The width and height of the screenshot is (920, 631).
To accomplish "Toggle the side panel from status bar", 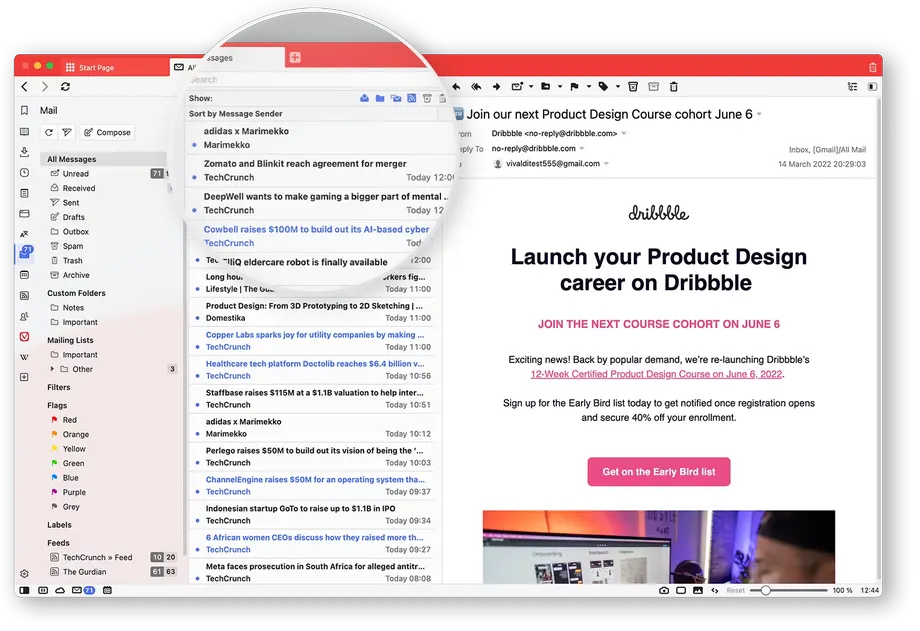I will 24,590.
